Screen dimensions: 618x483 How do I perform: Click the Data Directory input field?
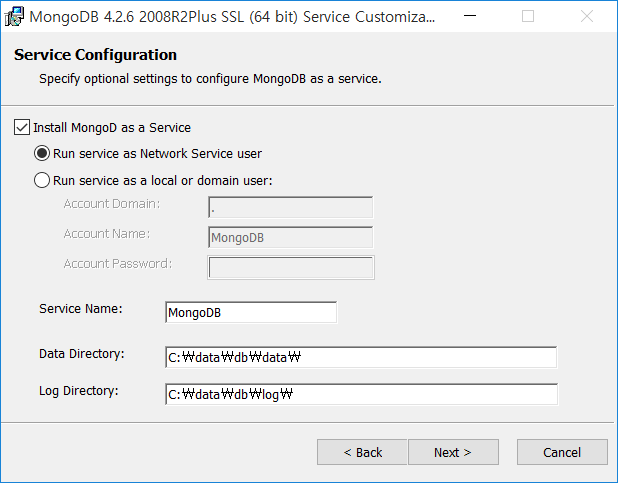[x=361, y=357]
